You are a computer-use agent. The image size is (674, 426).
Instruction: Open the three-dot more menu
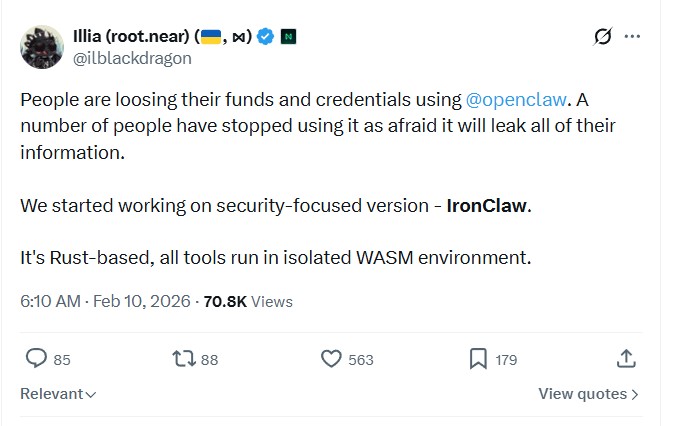pyautogui.click(x=632, y=37)
